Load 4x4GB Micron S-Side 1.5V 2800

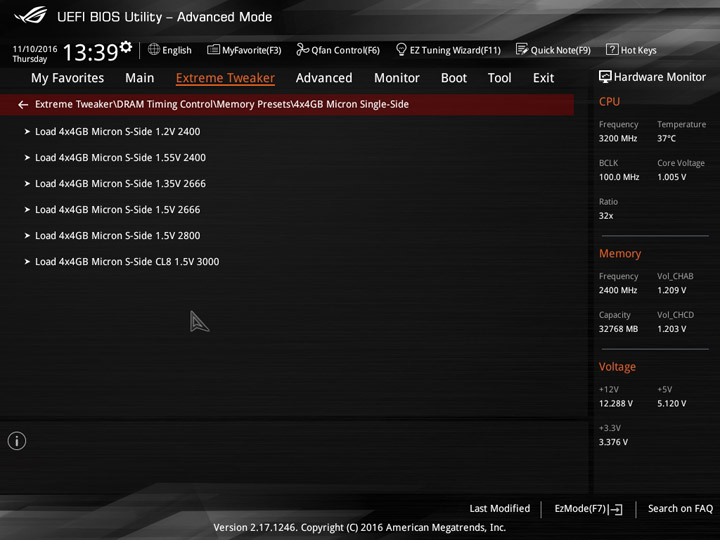[118, 236]
